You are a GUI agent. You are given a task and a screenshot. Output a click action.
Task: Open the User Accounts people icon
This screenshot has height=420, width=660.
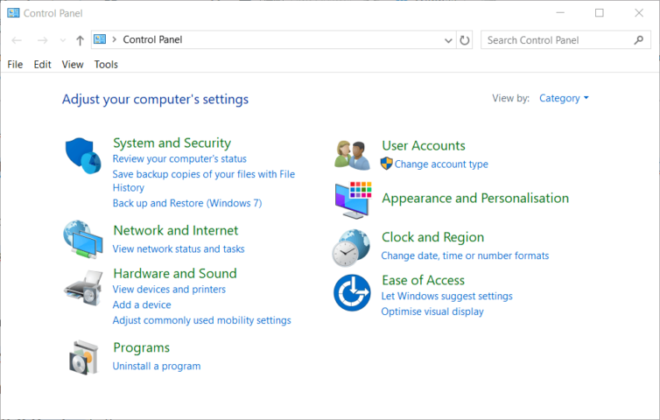(x=352, y=155)
